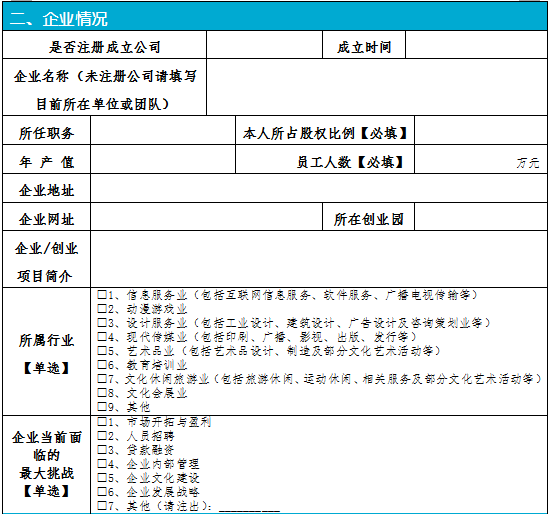Click the 企业地址 input cell
This screenshot has width=548, height=514.
point(319,188)
